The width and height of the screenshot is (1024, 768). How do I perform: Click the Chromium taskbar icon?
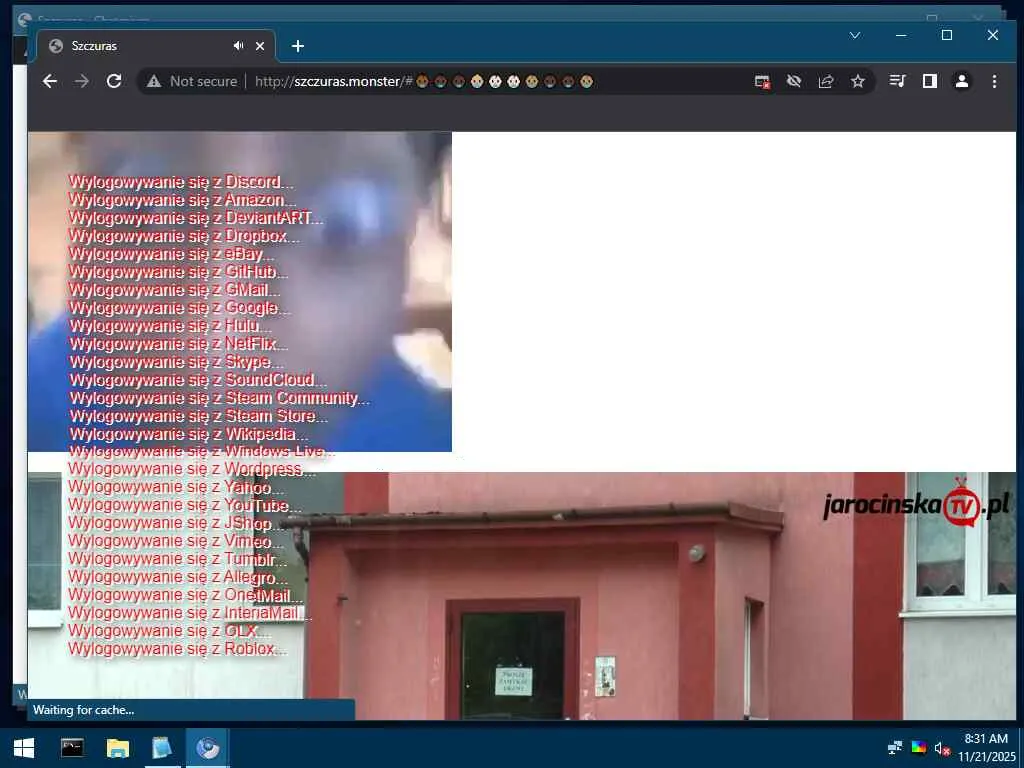(208, 748)
